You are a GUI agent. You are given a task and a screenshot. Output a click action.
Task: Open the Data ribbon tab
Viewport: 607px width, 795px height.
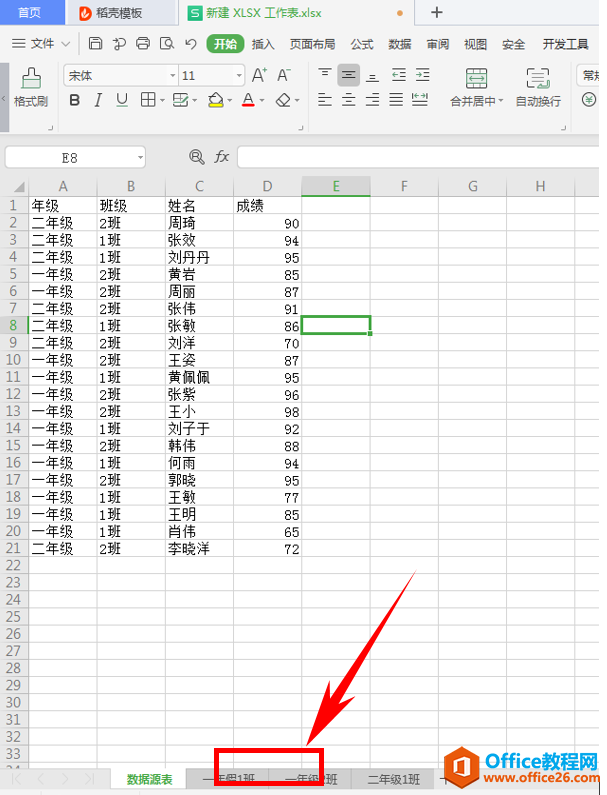[x=400, y=44]
